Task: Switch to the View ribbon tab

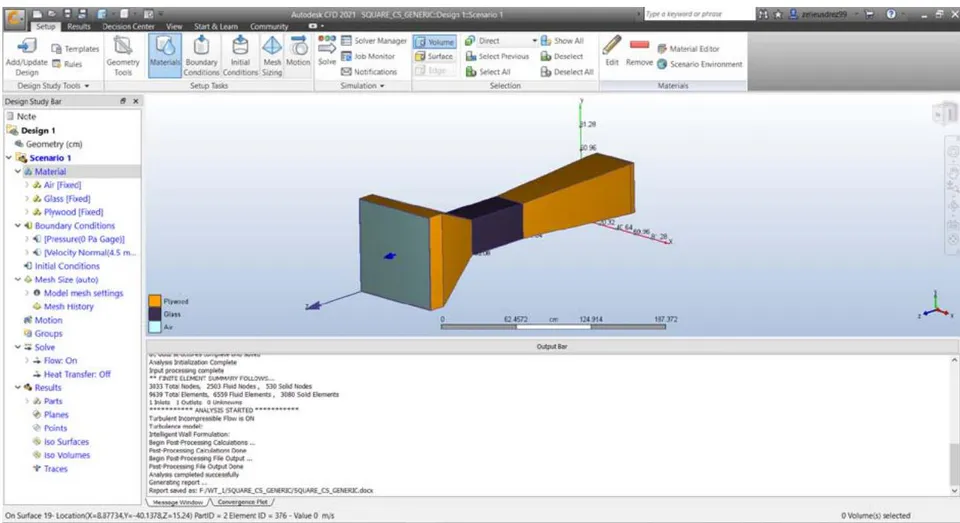Action: 174,26
